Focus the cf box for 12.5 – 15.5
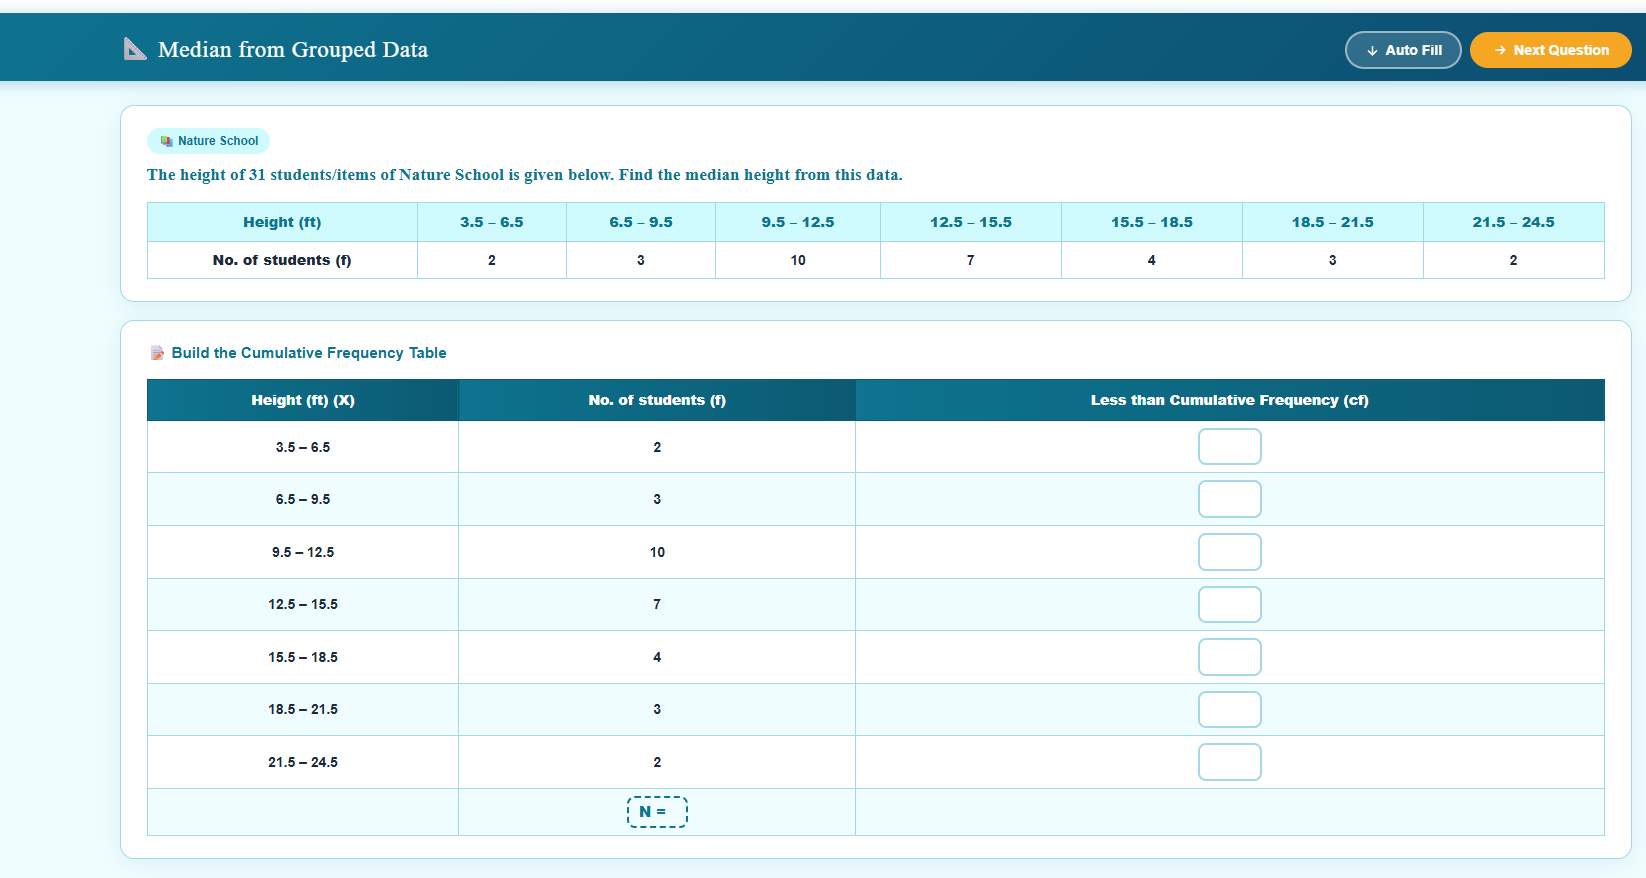 tap(1229, 605)
